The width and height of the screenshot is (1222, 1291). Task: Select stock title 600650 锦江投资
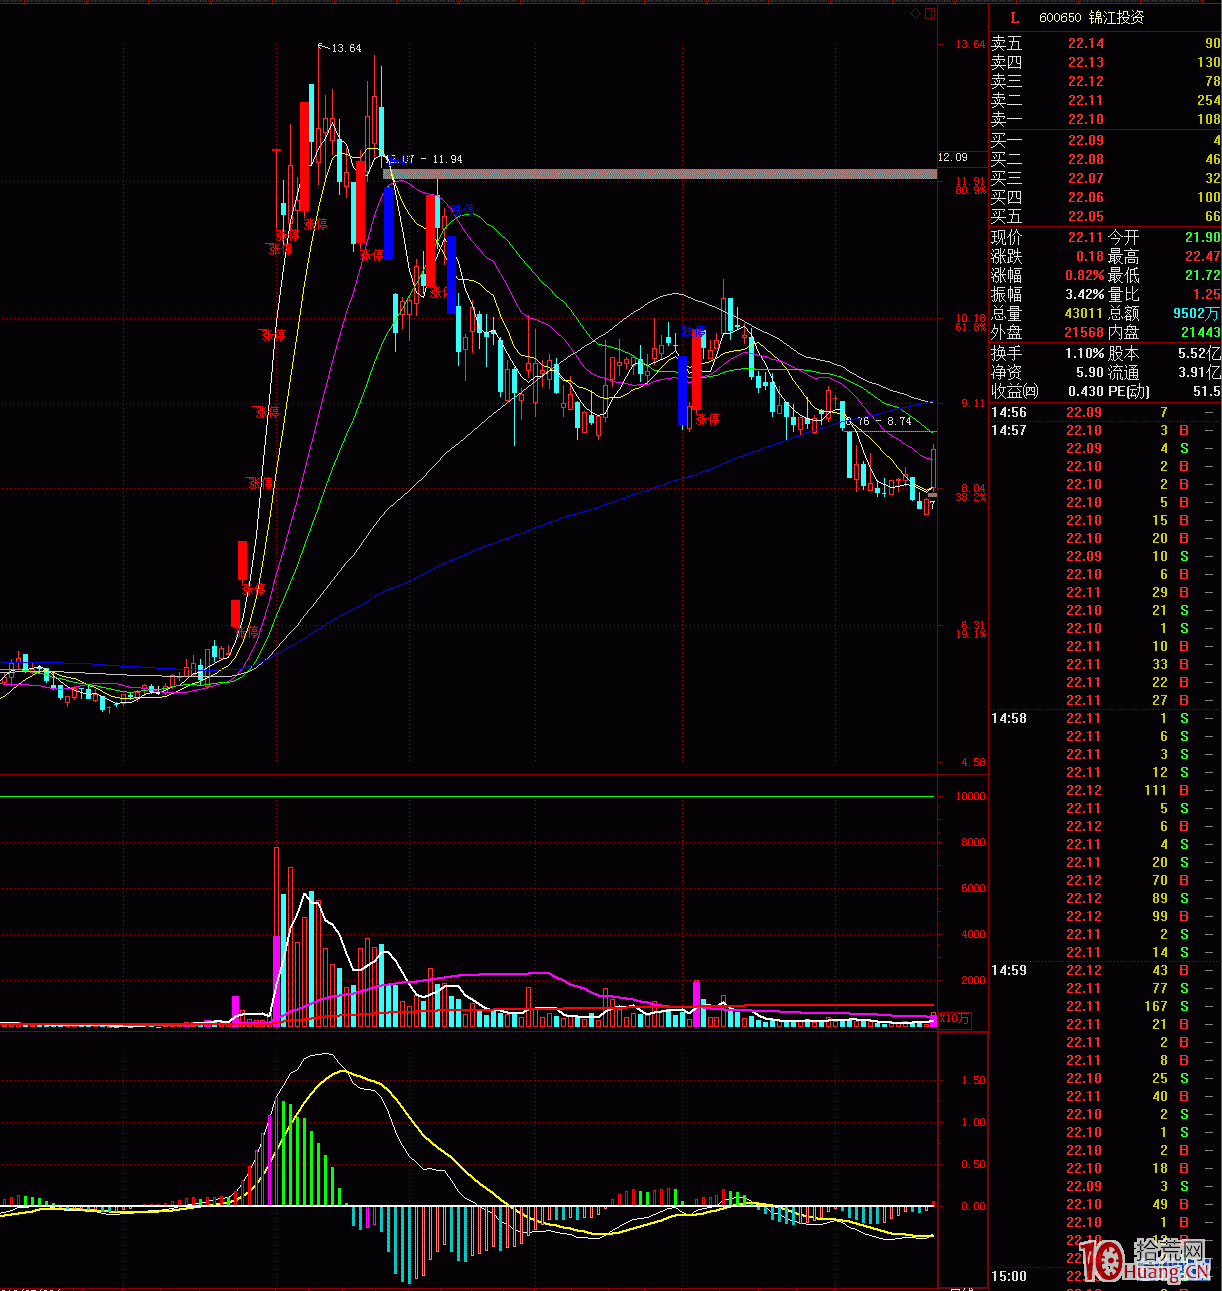pyautogui.click(x=1092, y=18)
